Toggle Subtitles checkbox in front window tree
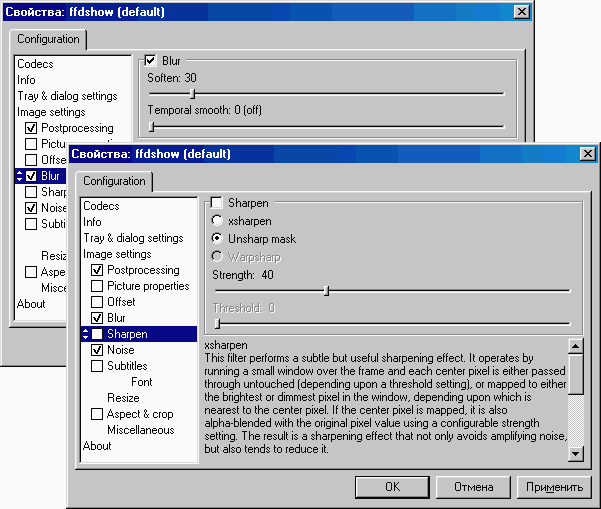The width and height of the screenshot is (601, 509). [97, 366]
